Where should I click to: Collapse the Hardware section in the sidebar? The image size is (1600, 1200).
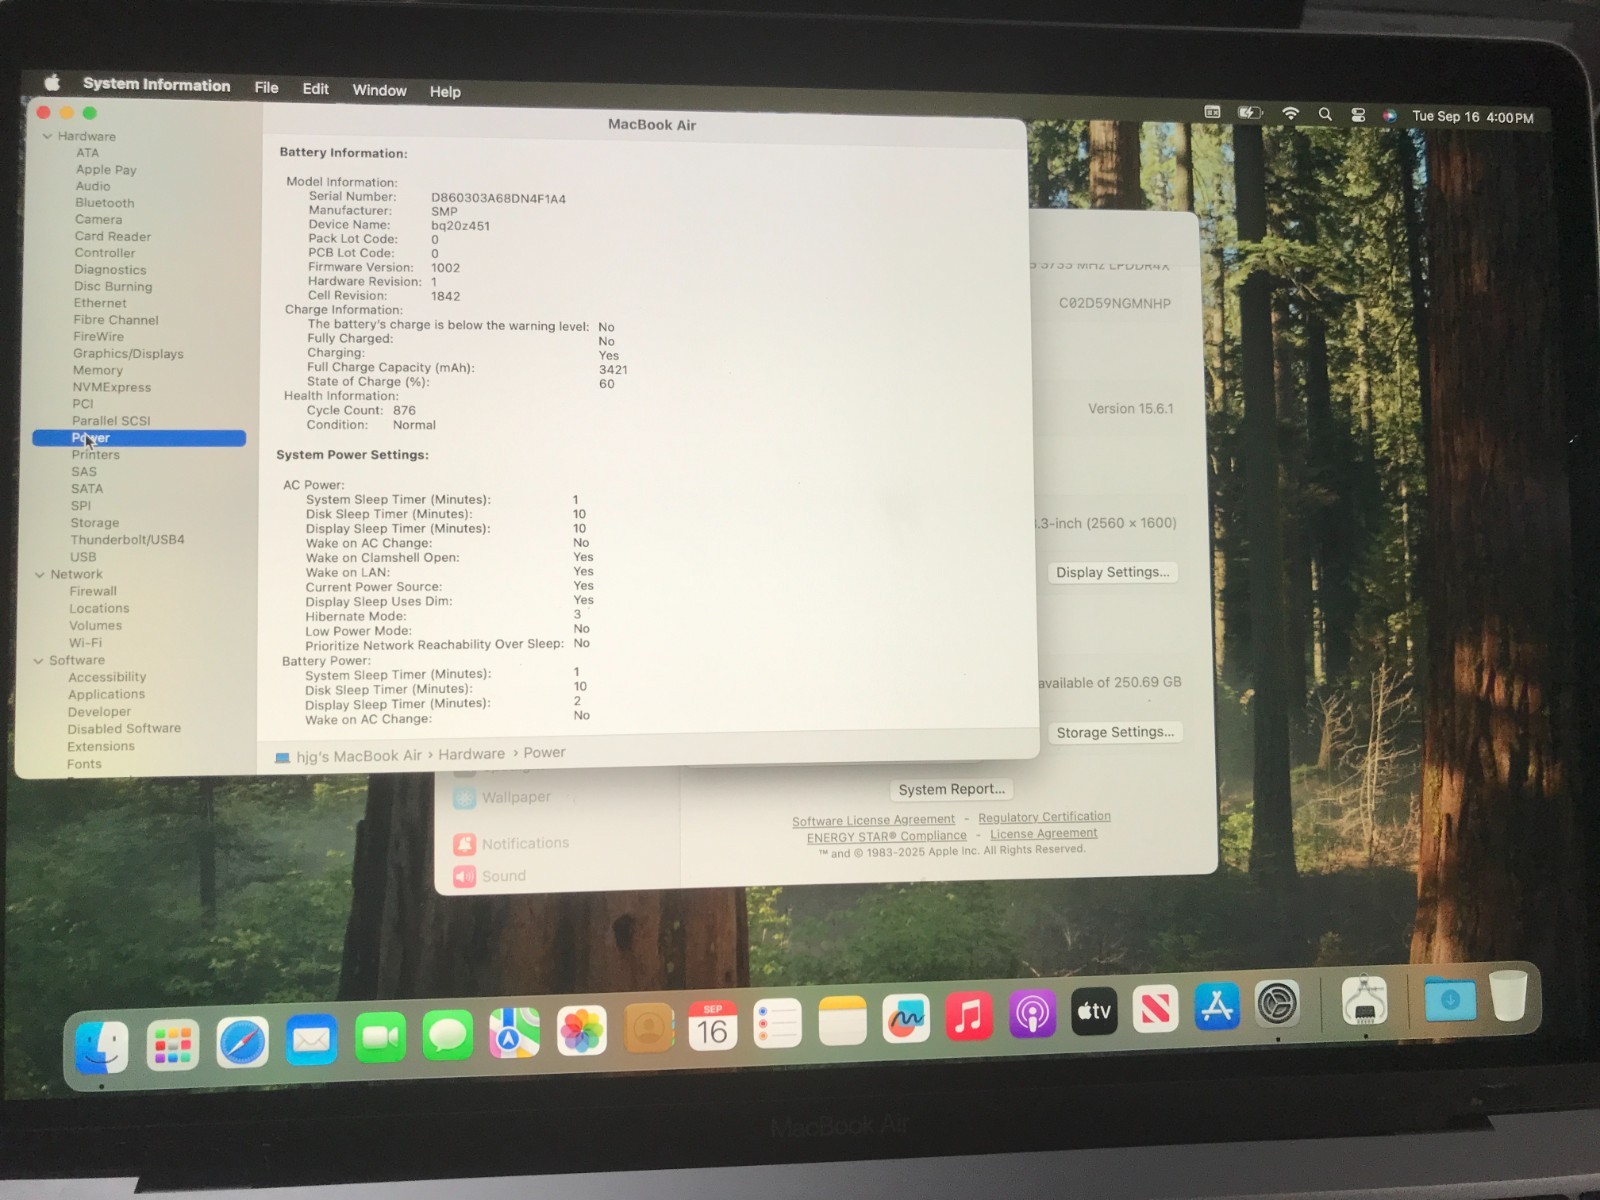point(47,136)
